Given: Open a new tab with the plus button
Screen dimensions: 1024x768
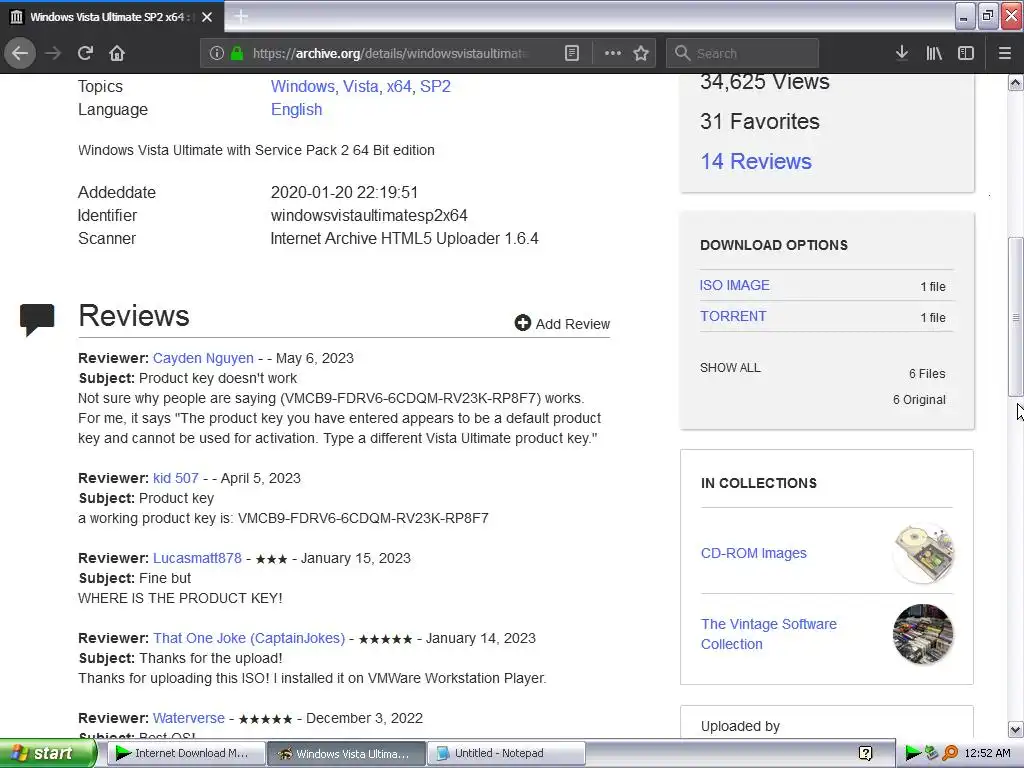Looking at the screenshot, I should [240, 16].
